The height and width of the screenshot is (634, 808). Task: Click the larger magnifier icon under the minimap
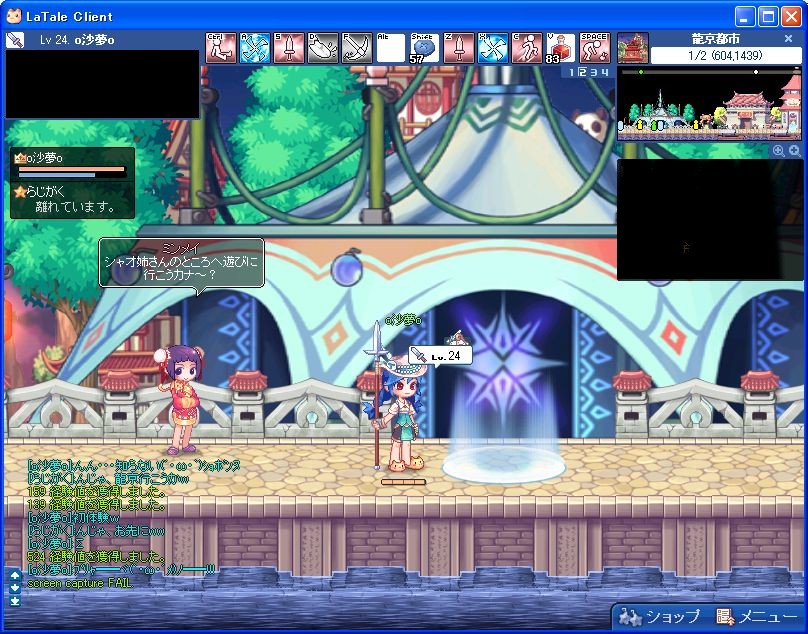click(x=794, y=150)
